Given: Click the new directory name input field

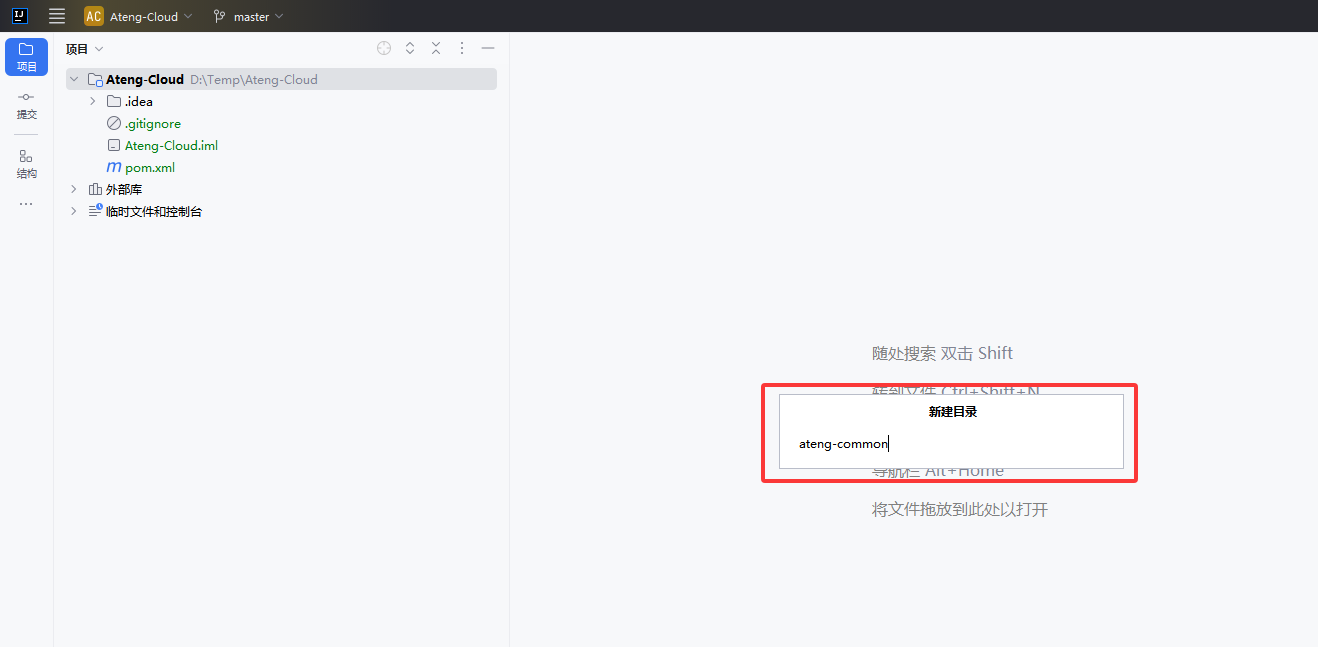Looking at the screenshot, I should point(950,444).
